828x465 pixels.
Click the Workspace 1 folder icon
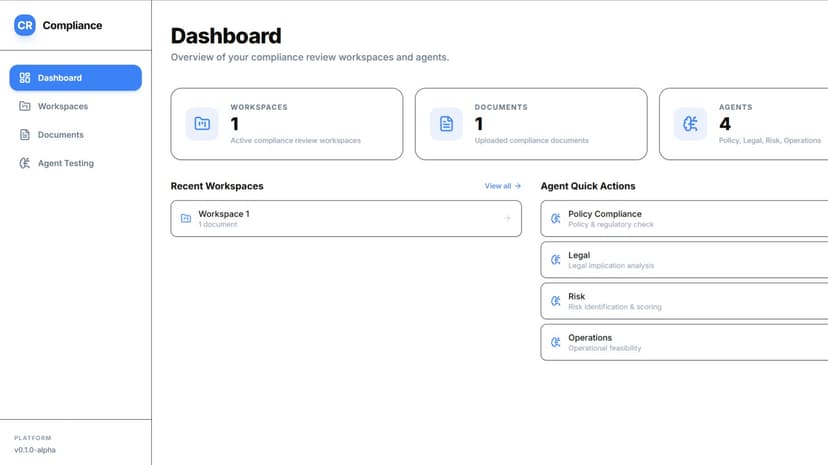pyautogui.click(x=186, y=218)
